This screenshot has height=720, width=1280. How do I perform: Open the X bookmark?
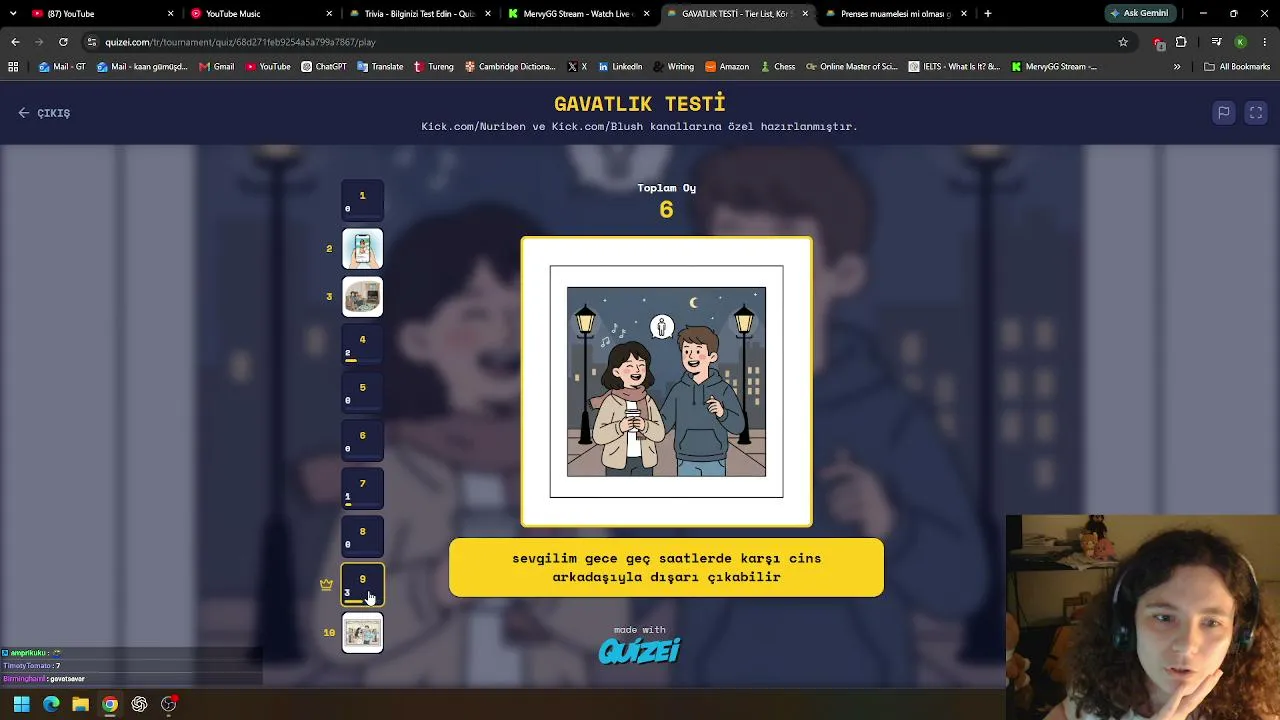coord(577,67)
